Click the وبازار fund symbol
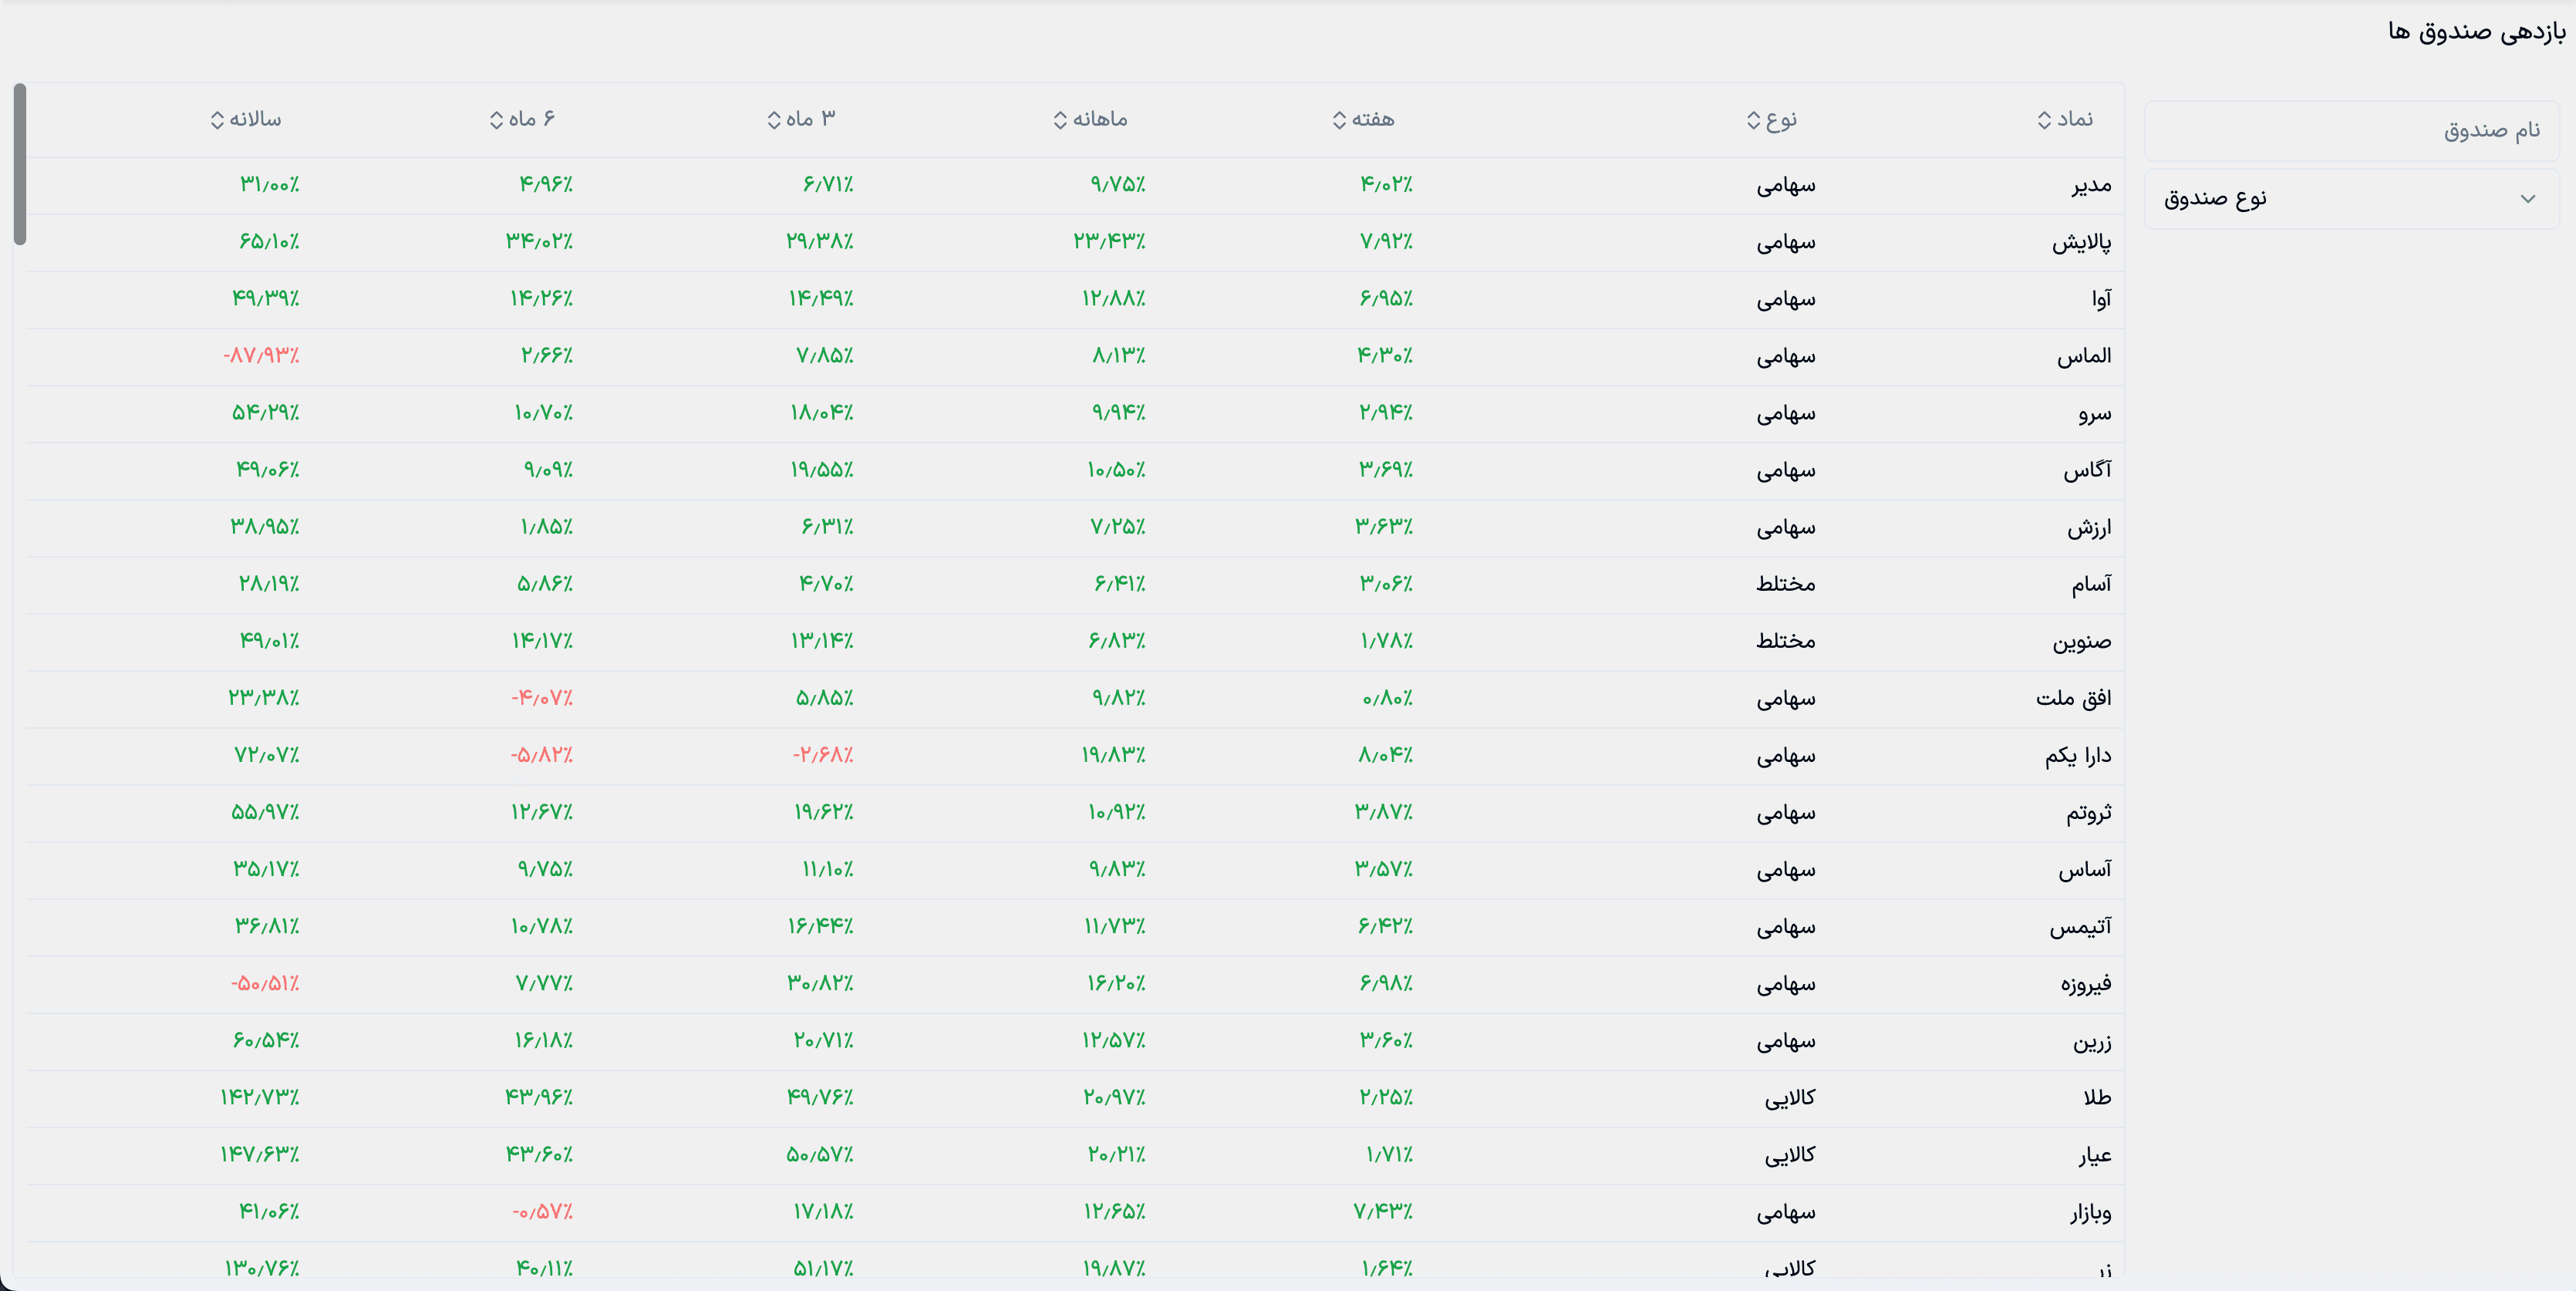Viewport: 2576px width, 1291px height. pyautogui.click(x=2090, y=1212)
